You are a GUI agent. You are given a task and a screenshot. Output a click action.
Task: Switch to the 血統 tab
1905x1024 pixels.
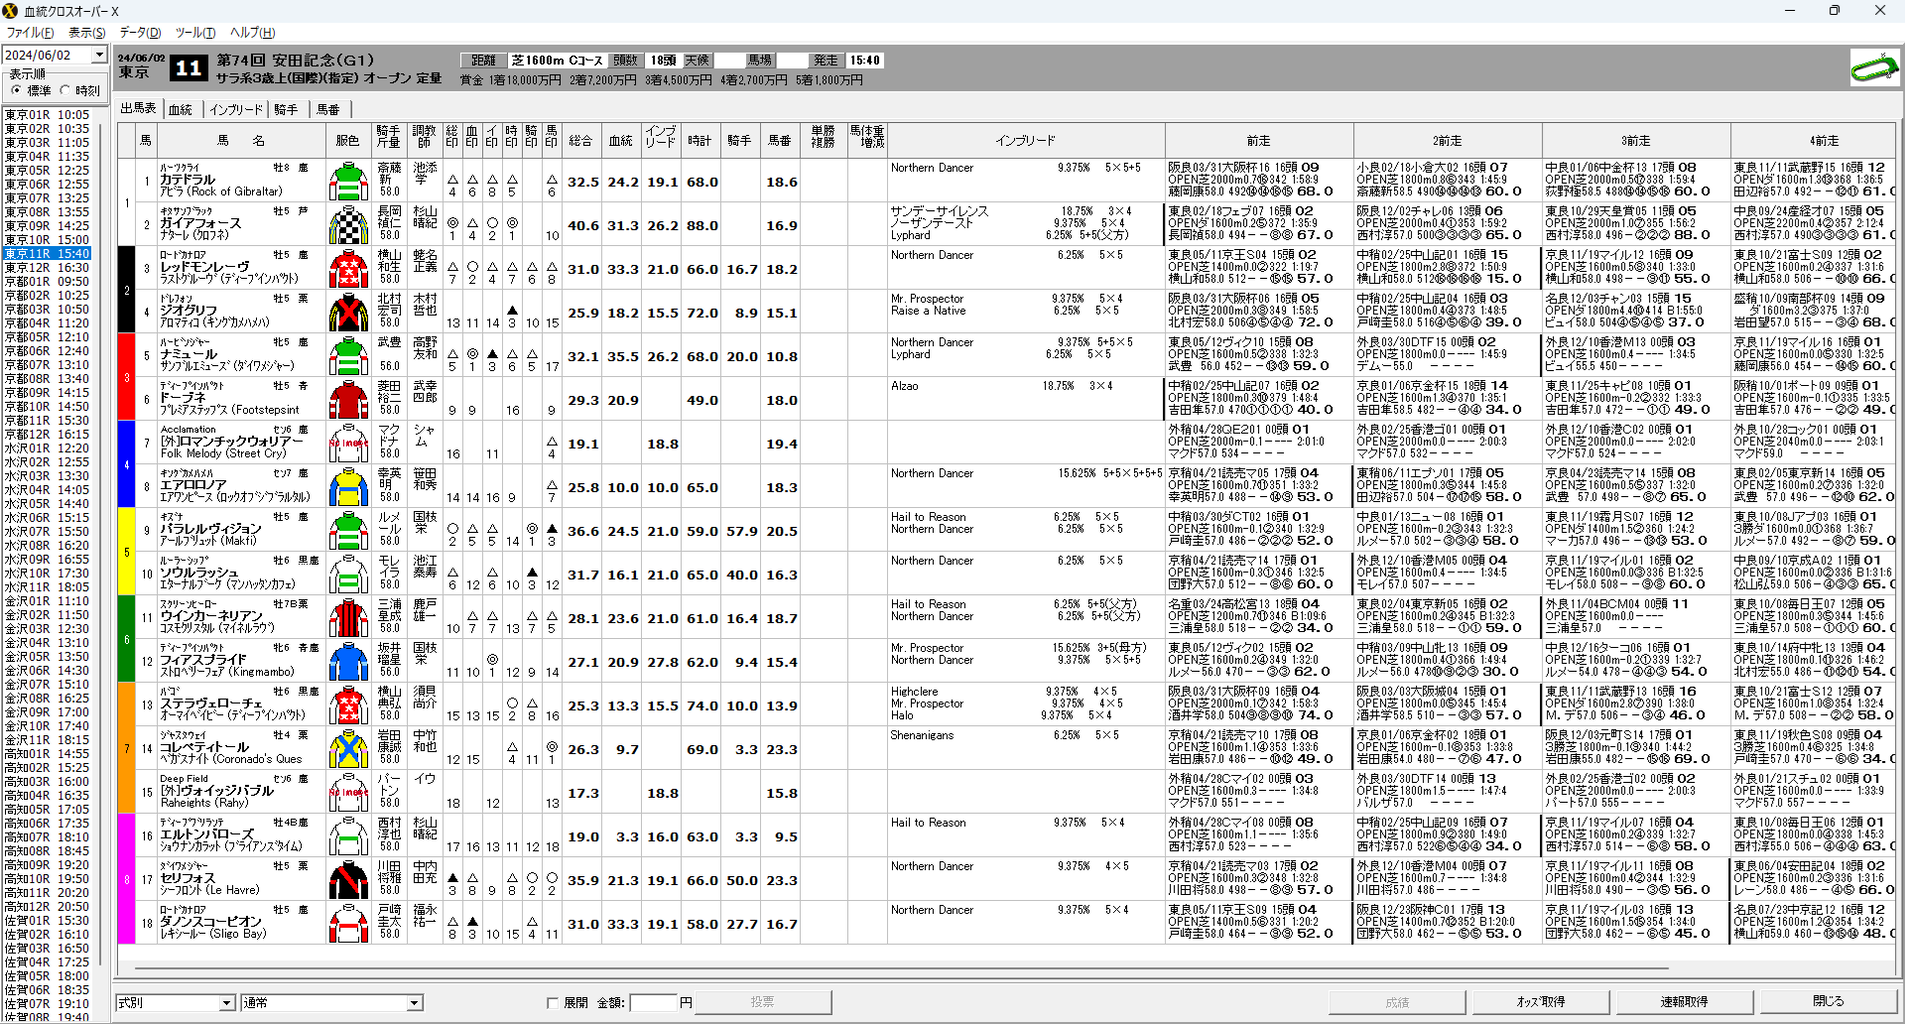181,110
